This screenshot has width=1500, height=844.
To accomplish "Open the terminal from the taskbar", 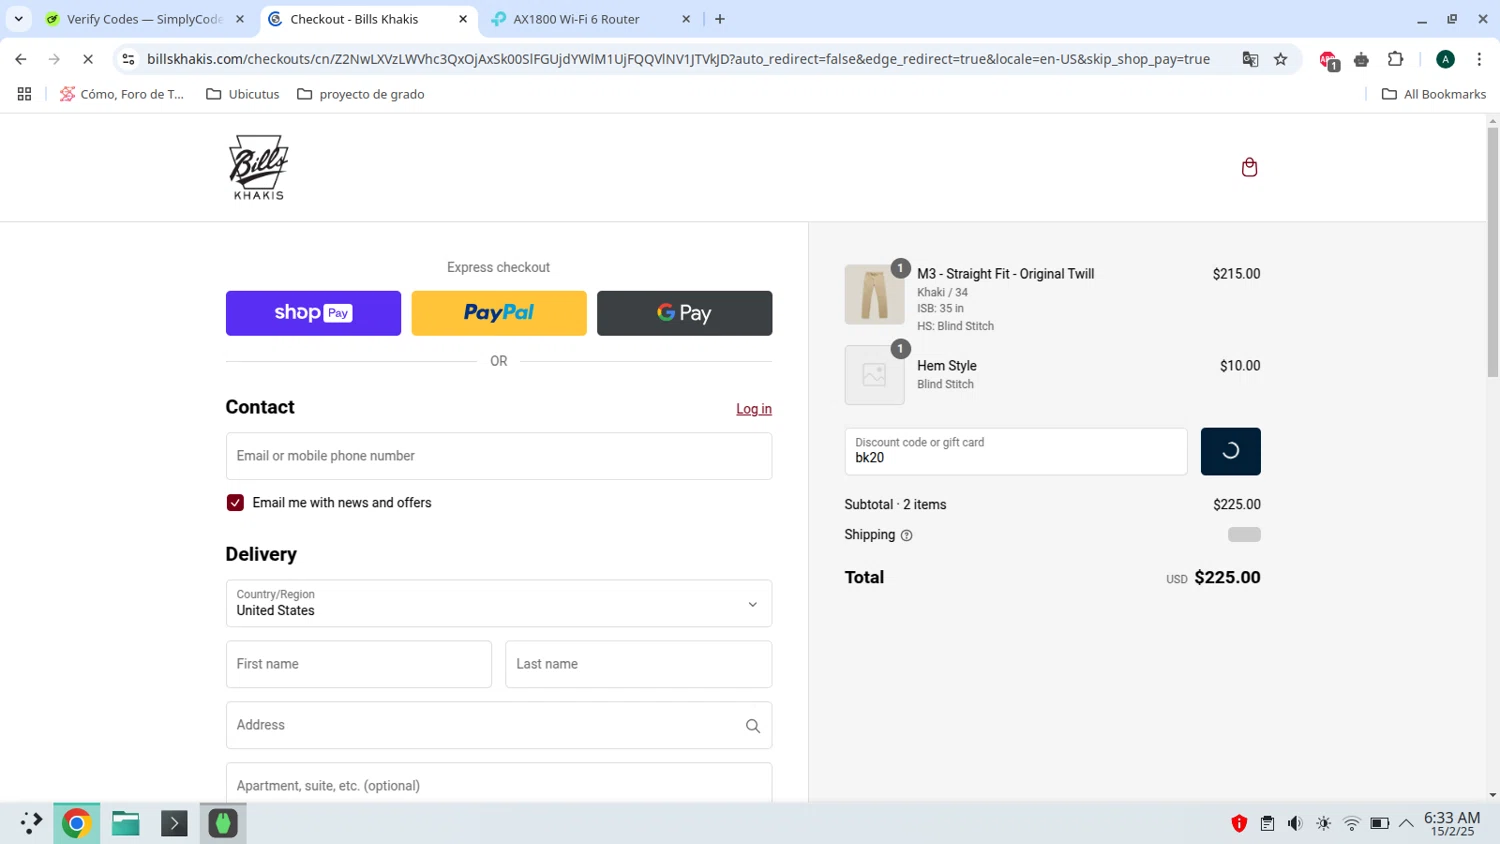I will 174,823.
